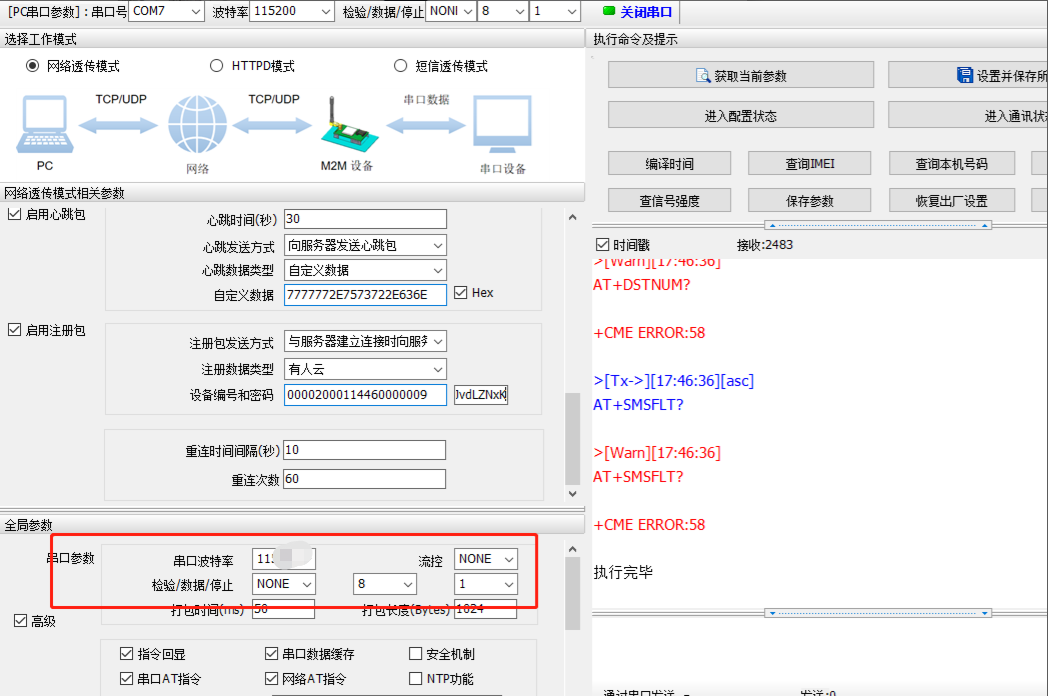
Task: Click query IMEI button
Action: [809, 163]
